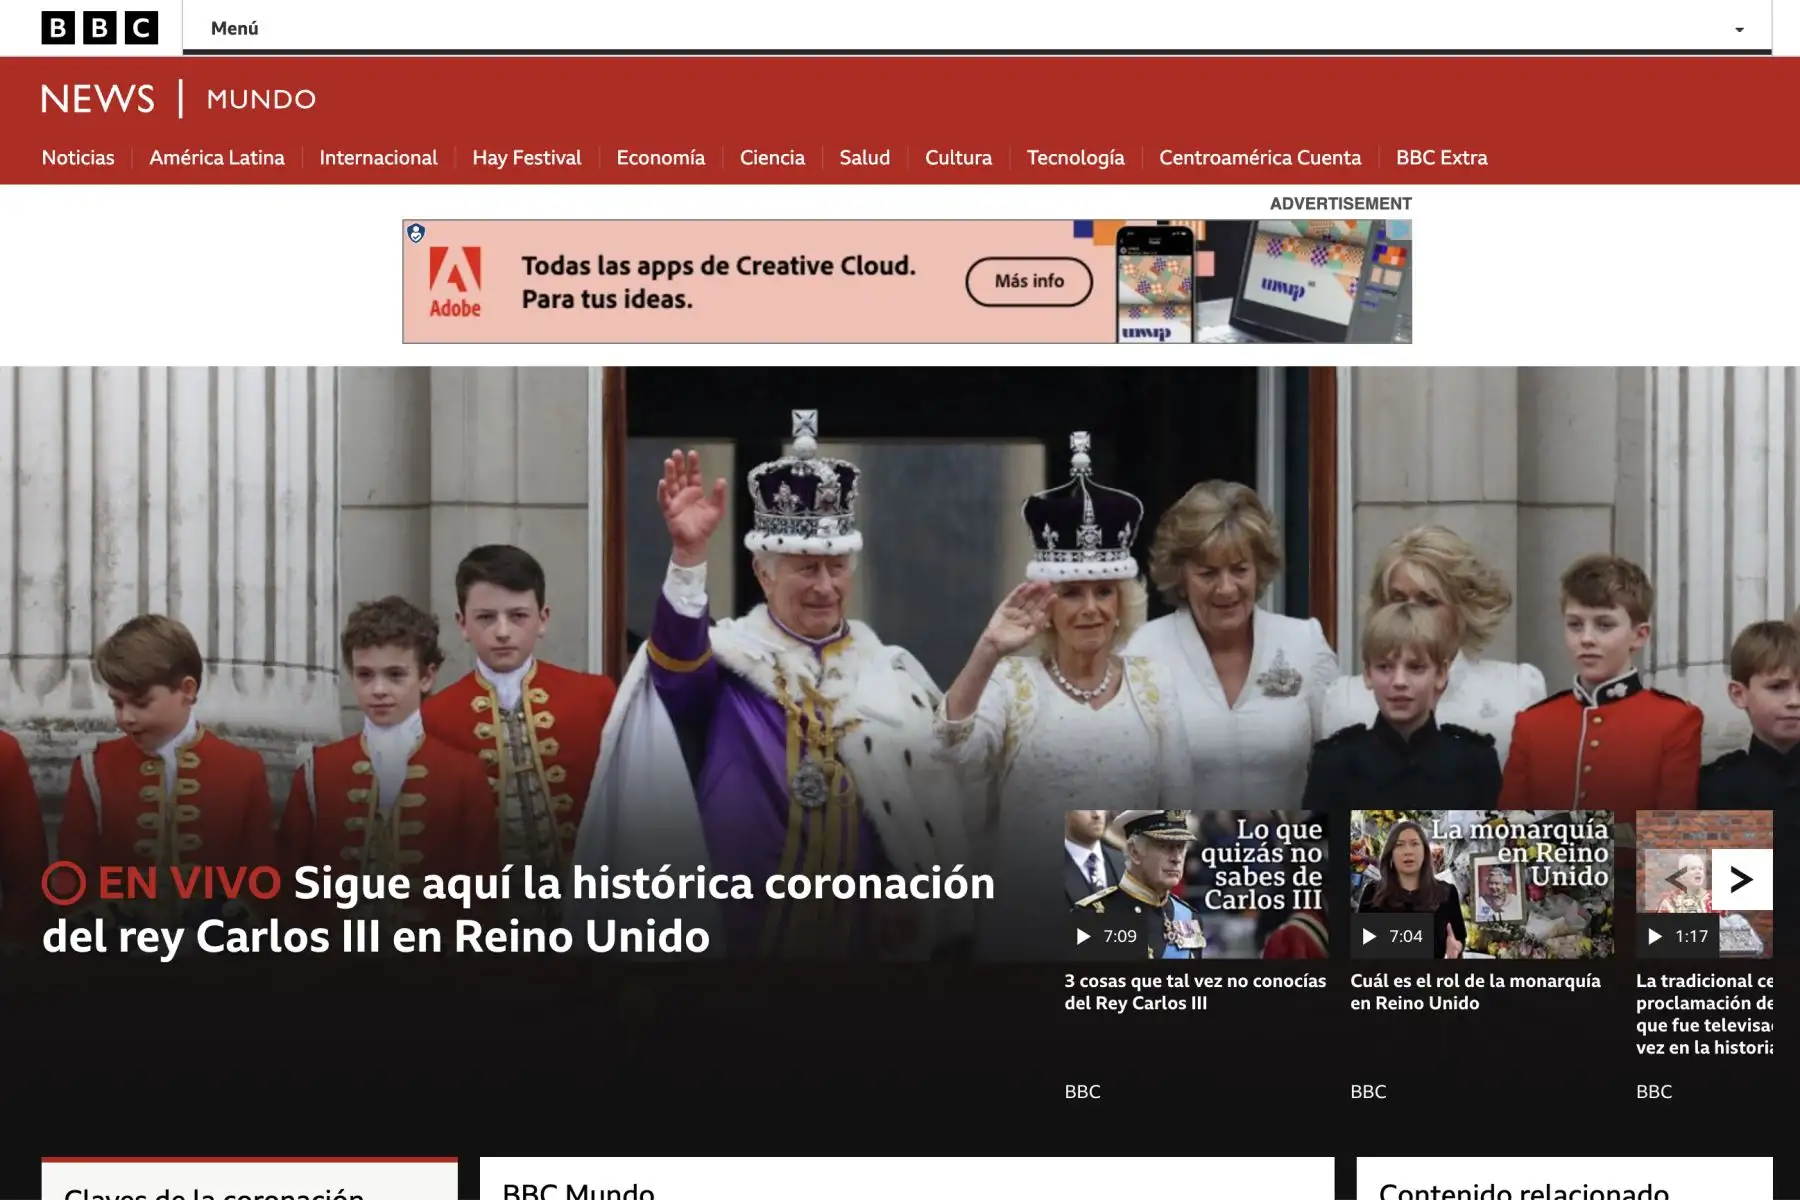Click the ad privacy shield icon
This screenshot has height=1200, width=1800.
click(416, 233)
